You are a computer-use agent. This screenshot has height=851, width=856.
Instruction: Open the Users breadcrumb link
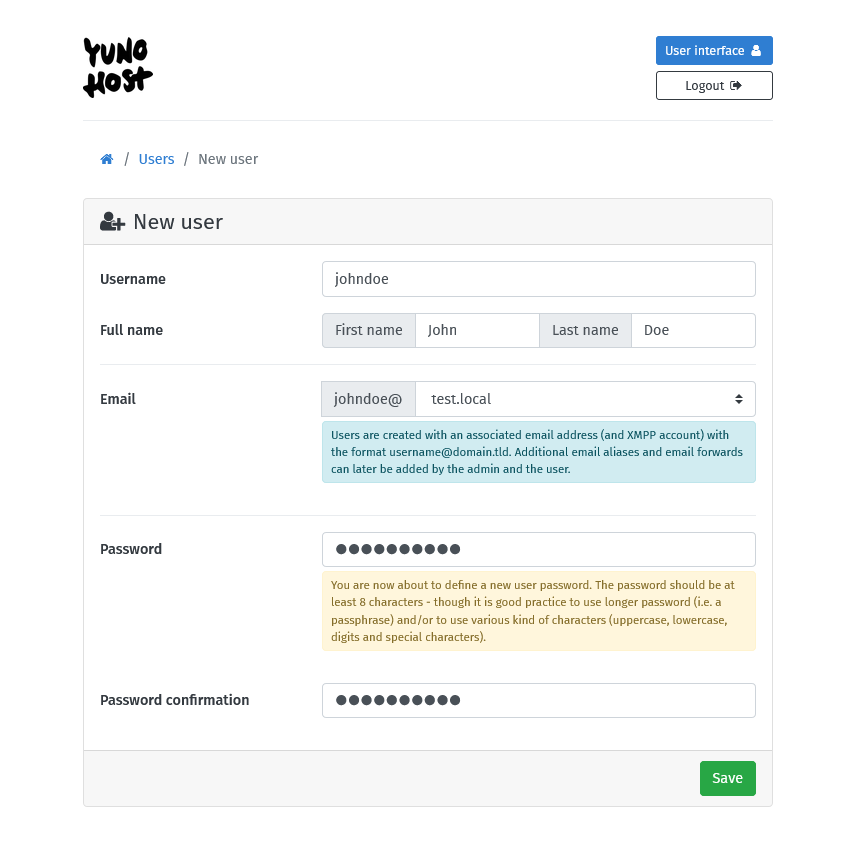coord(156,159)
